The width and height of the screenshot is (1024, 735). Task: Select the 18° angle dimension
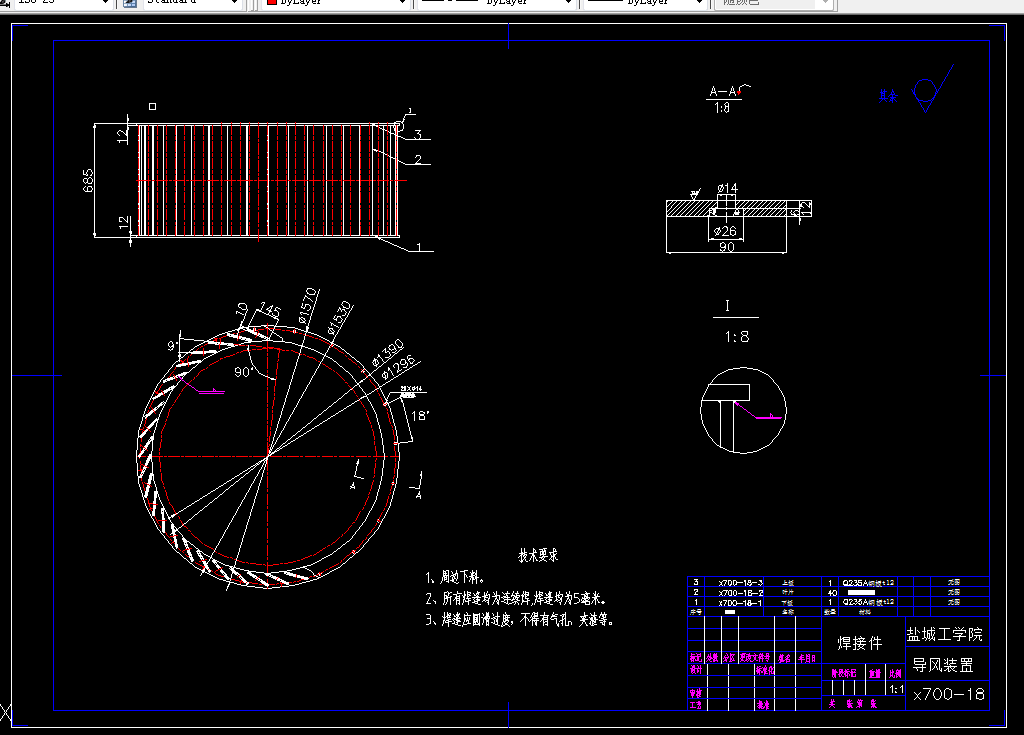click(x=419, y=416)
